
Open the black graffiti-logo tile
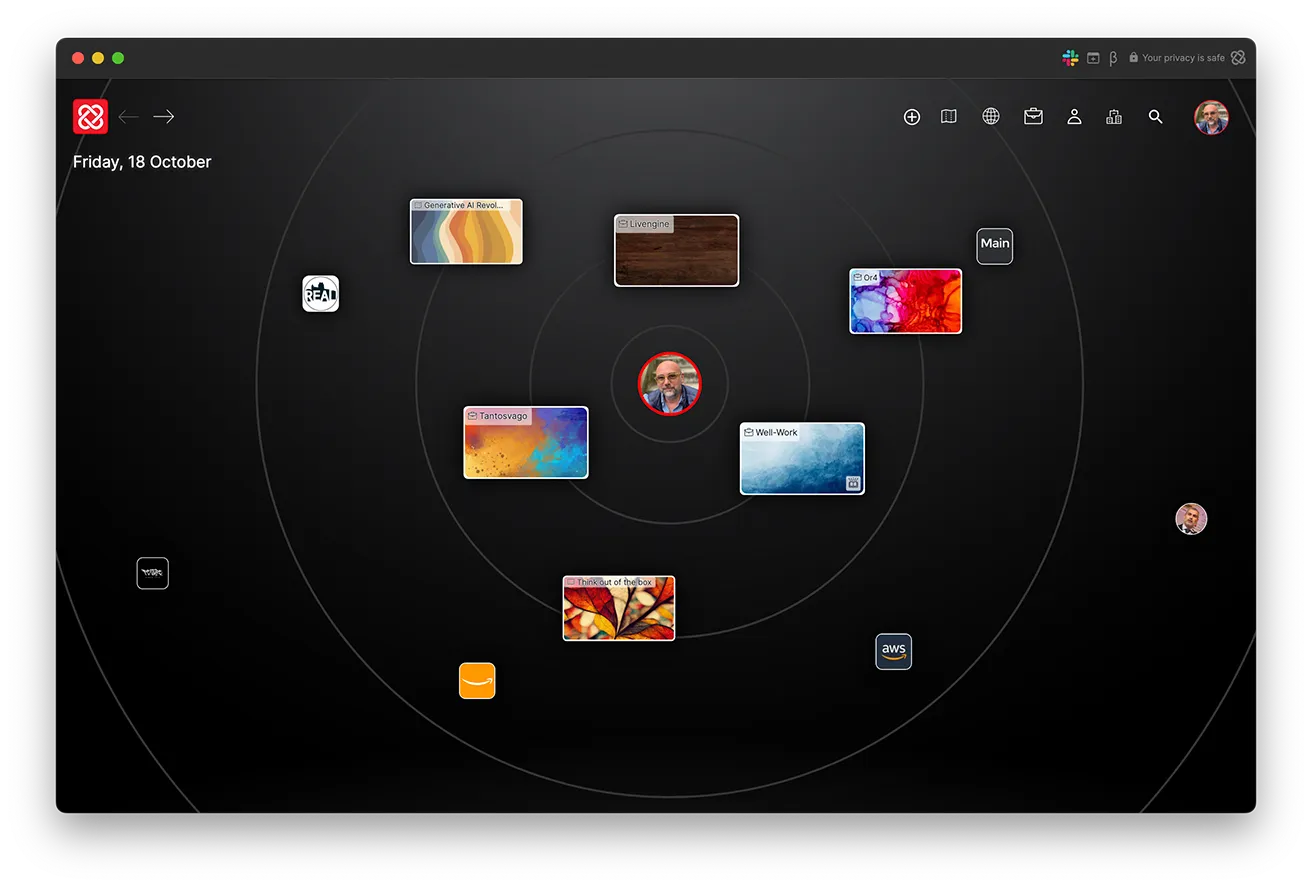tap(153, 573)
